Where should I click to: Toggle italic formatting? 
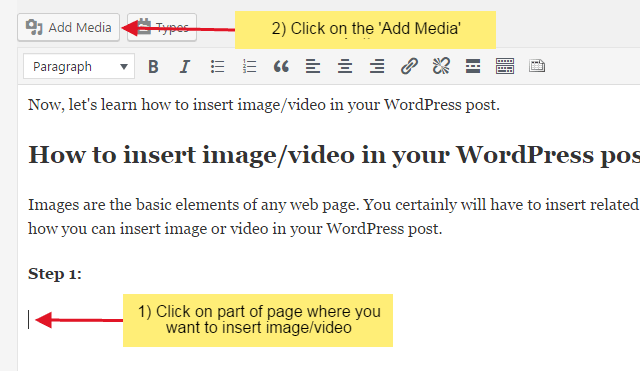click(x=185, y=66)
